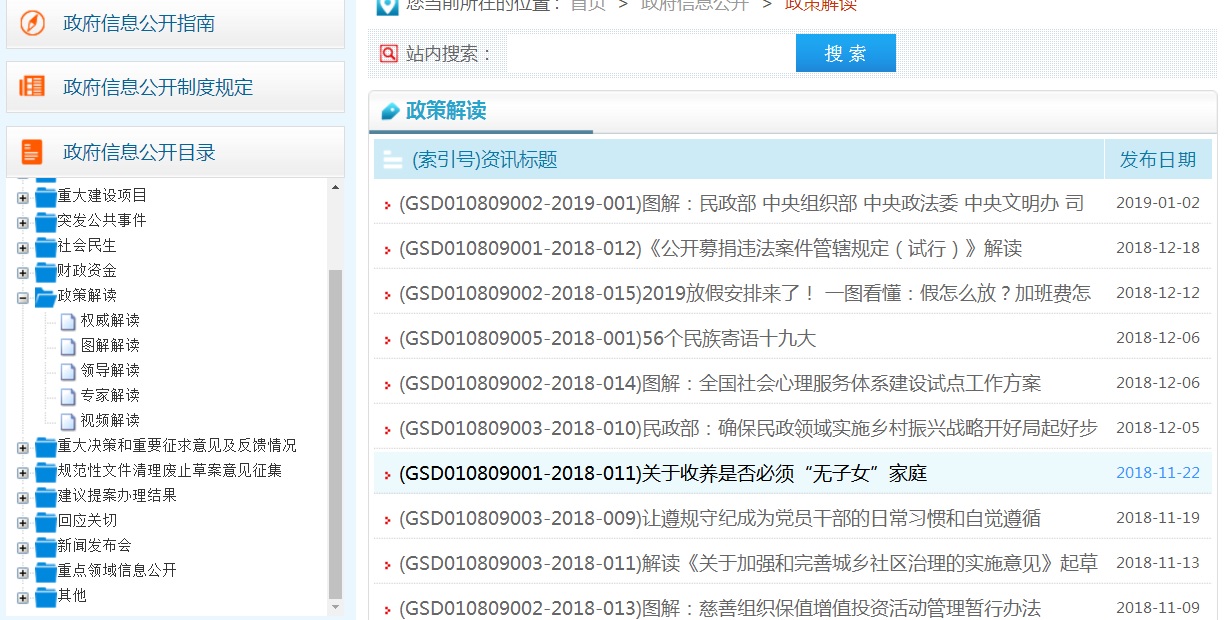
Task: Click the document icon beside 政府信息公开目录
Action: tap(33, 152)
